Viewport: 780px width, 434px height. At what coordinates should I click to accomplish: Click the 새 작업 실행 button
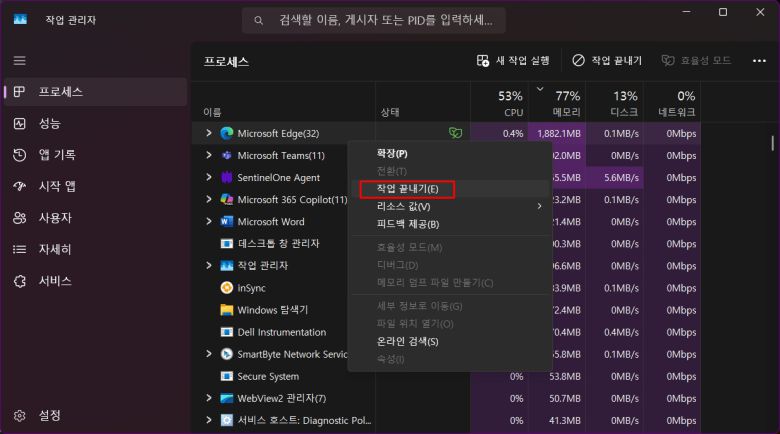pos(513,61)
